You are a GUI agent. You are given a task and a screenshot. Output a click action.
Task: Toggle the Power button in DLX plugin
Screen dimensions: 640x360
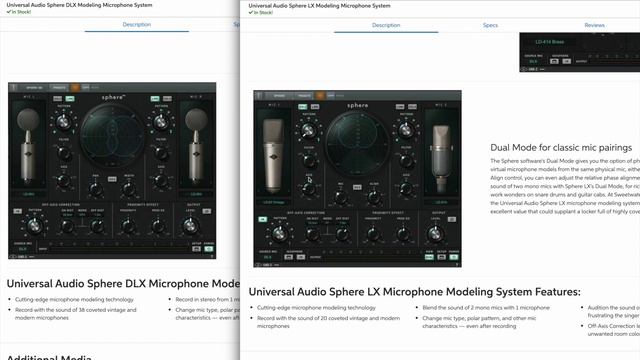209,249
